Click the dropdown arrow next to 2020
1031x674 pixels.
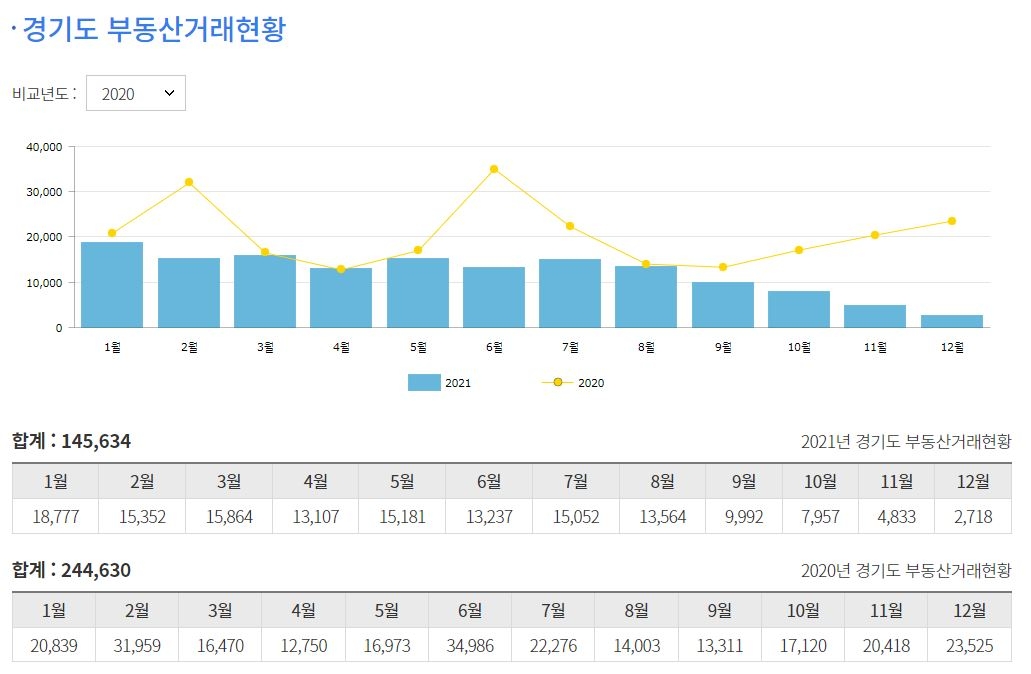pos(170,92)
